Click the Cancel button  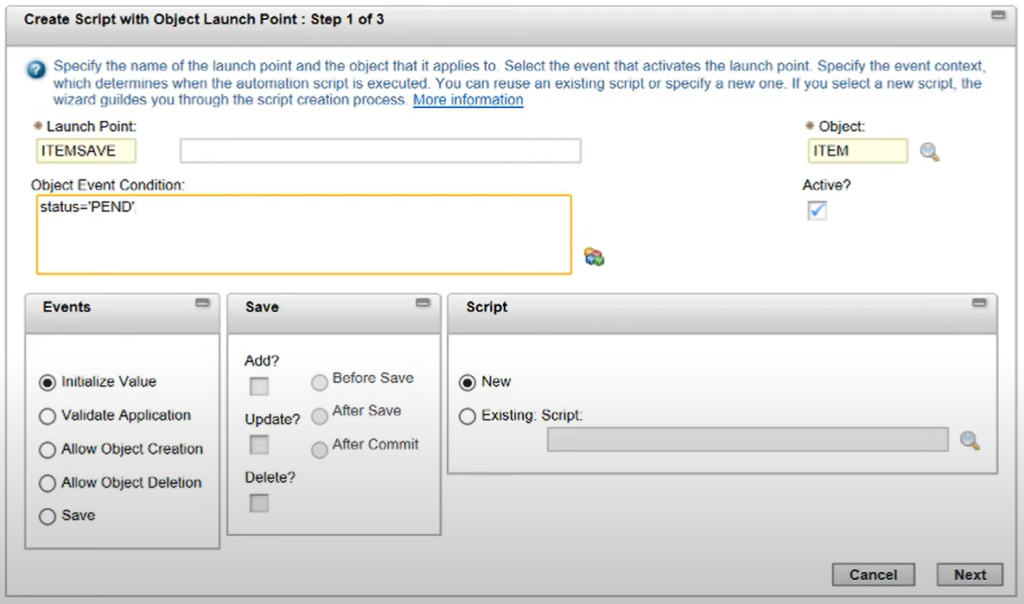[873, 575]
